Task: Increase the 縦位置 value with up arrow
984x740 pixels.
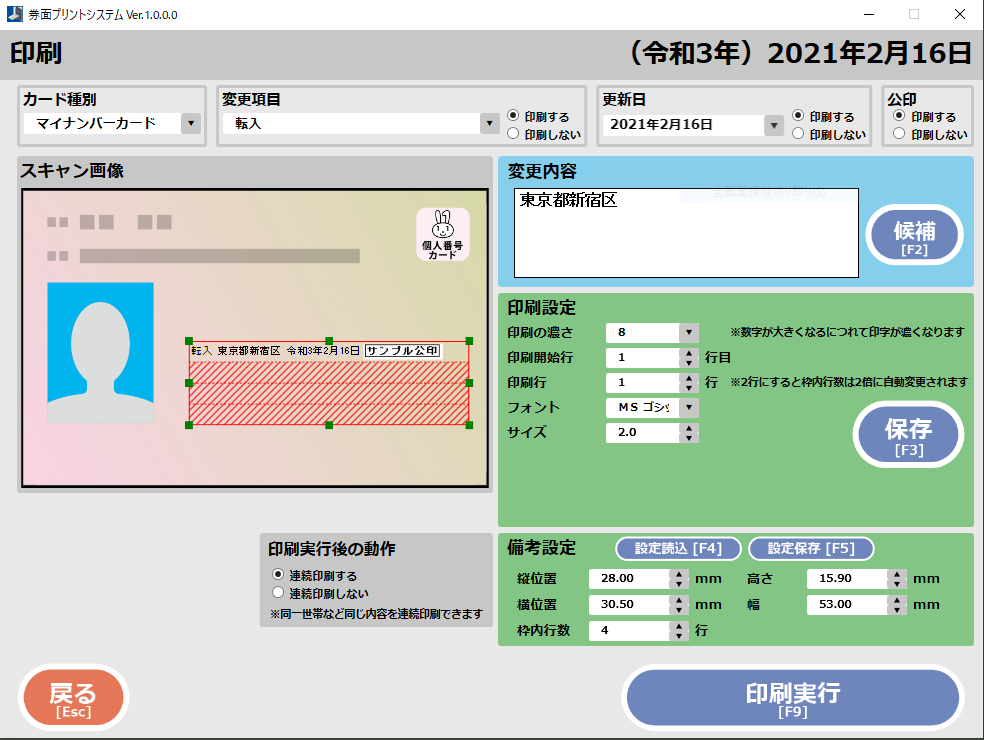Action: click(677, 574)
